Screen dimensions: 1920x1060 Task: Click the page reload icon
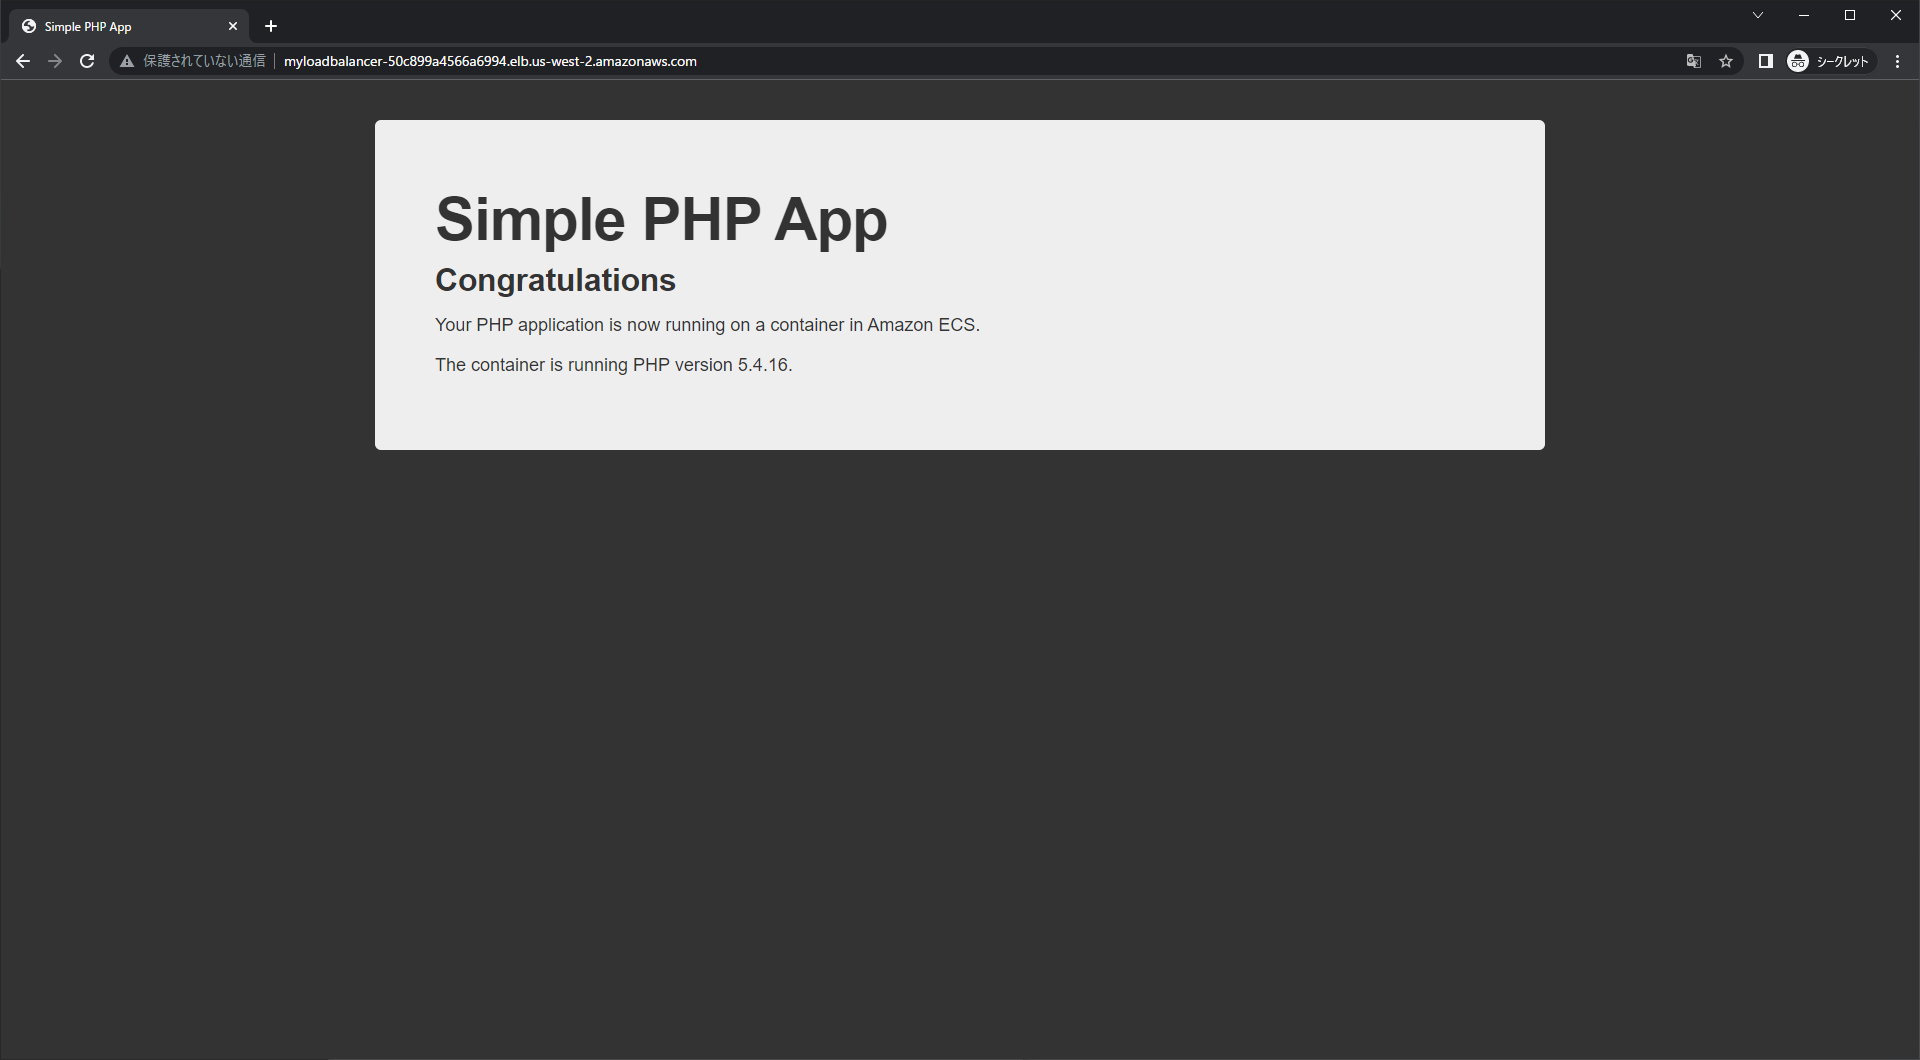pyautogui.click(x=87, y=61)
